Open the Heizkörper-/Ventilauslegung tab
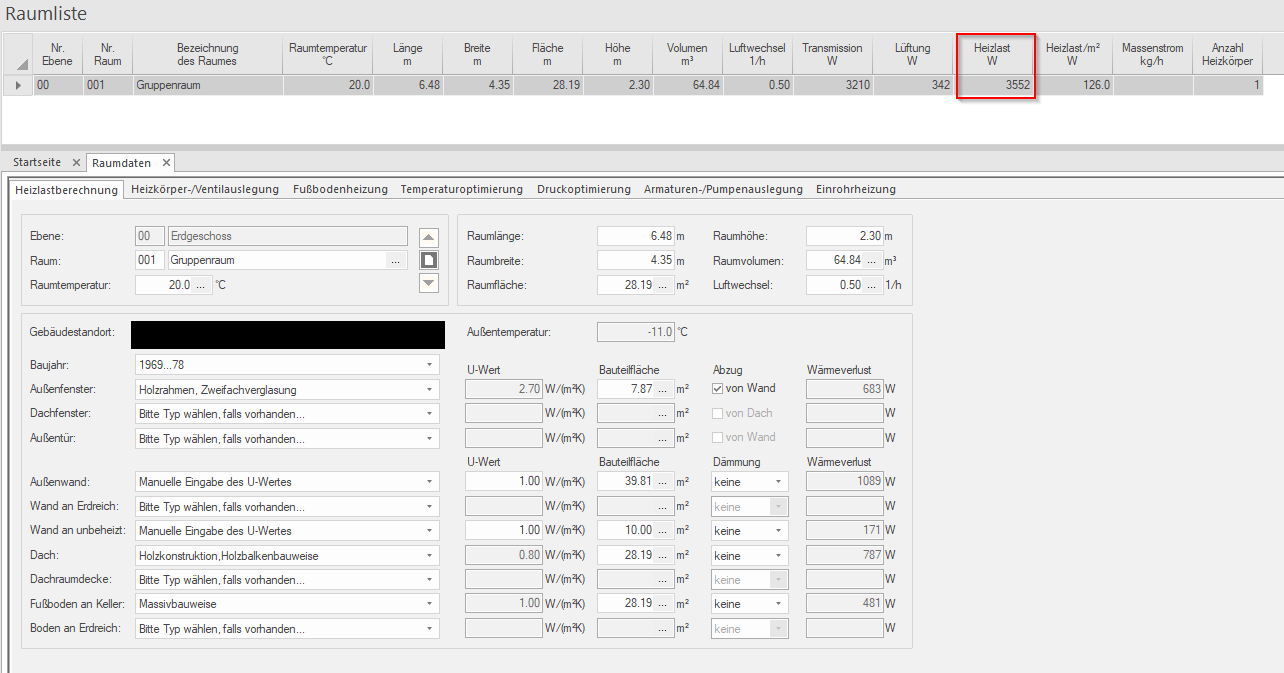The height and width of the screenshot is (673, 1284). tap(206, 189)
